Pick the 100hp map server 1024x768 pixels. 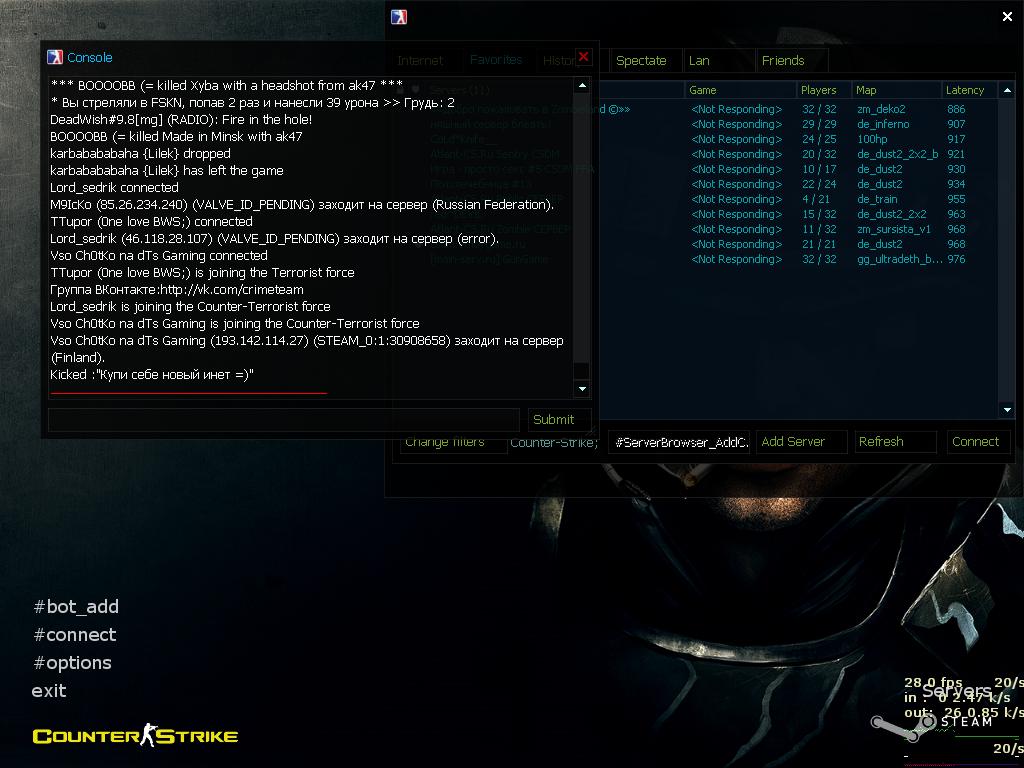click(x=697, y=139)
